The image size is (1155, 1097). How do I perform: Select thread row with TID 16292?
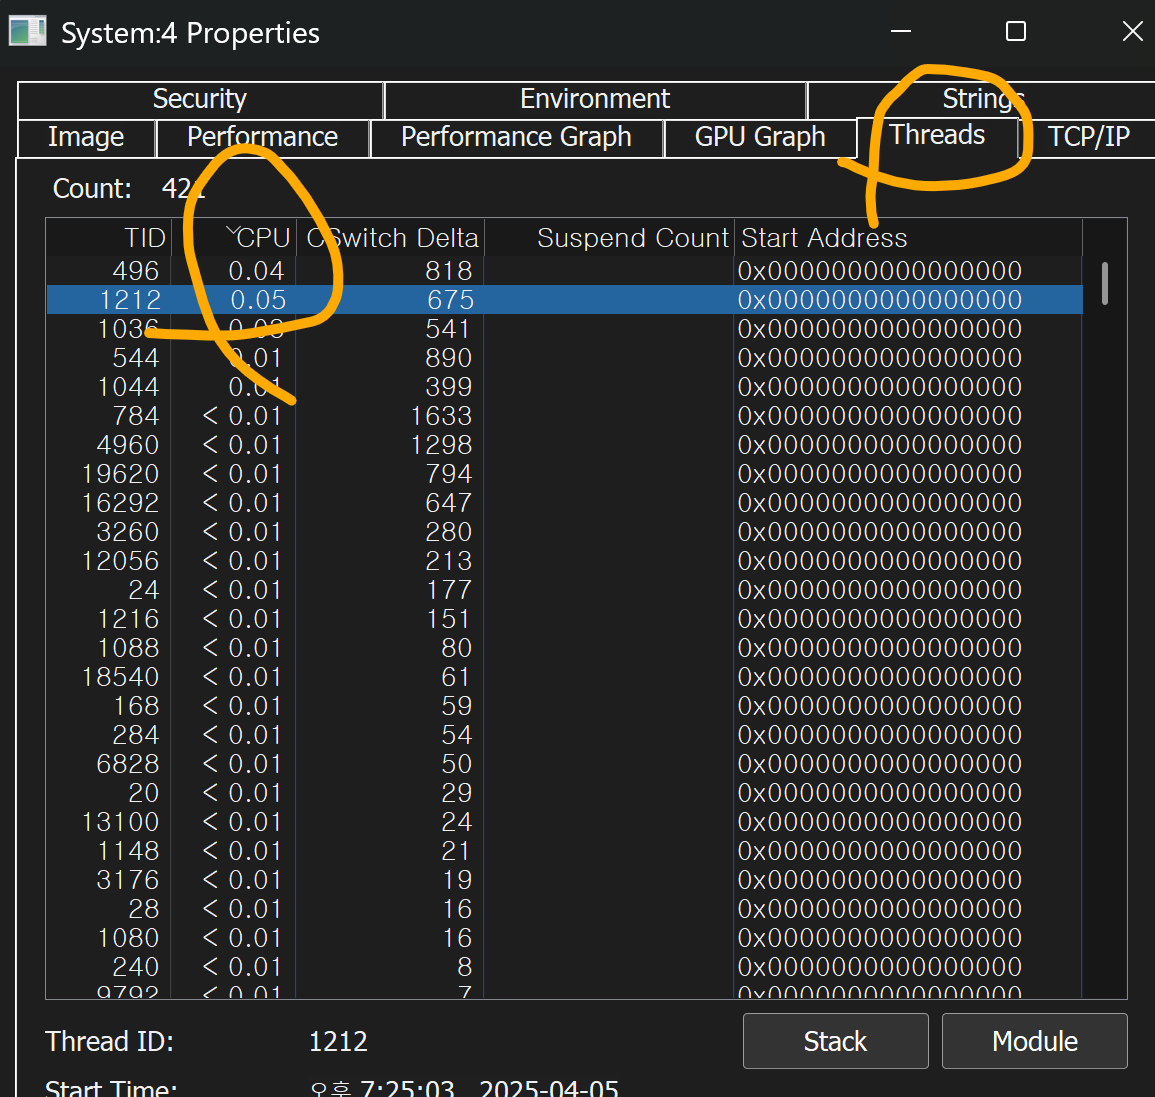click(x=564, y=503)
